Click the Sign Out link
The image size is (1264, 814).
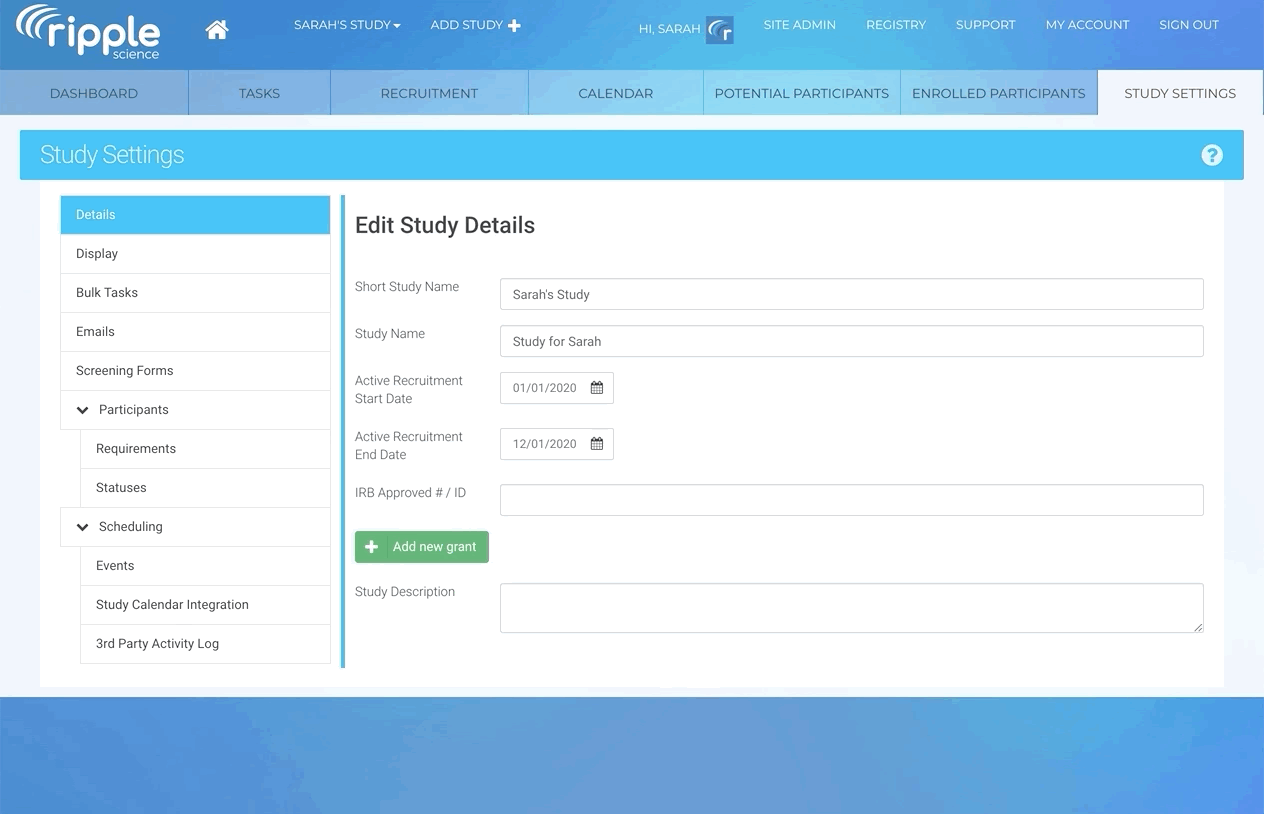click(1188, 25)
